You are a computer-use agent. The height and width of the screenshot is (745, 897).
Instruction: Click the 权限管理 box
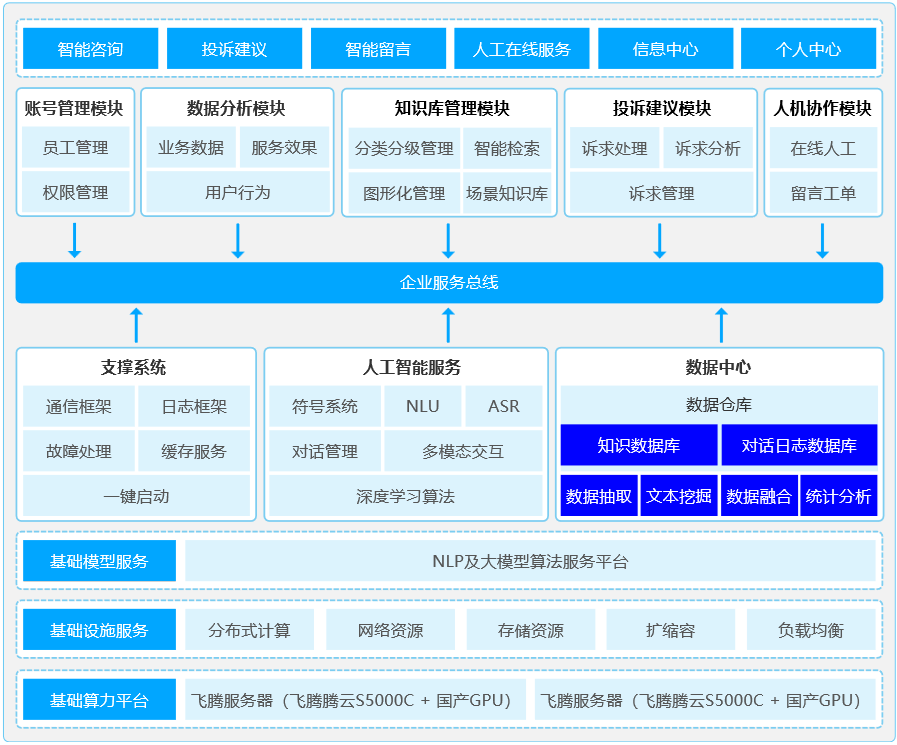click(76, 192)
